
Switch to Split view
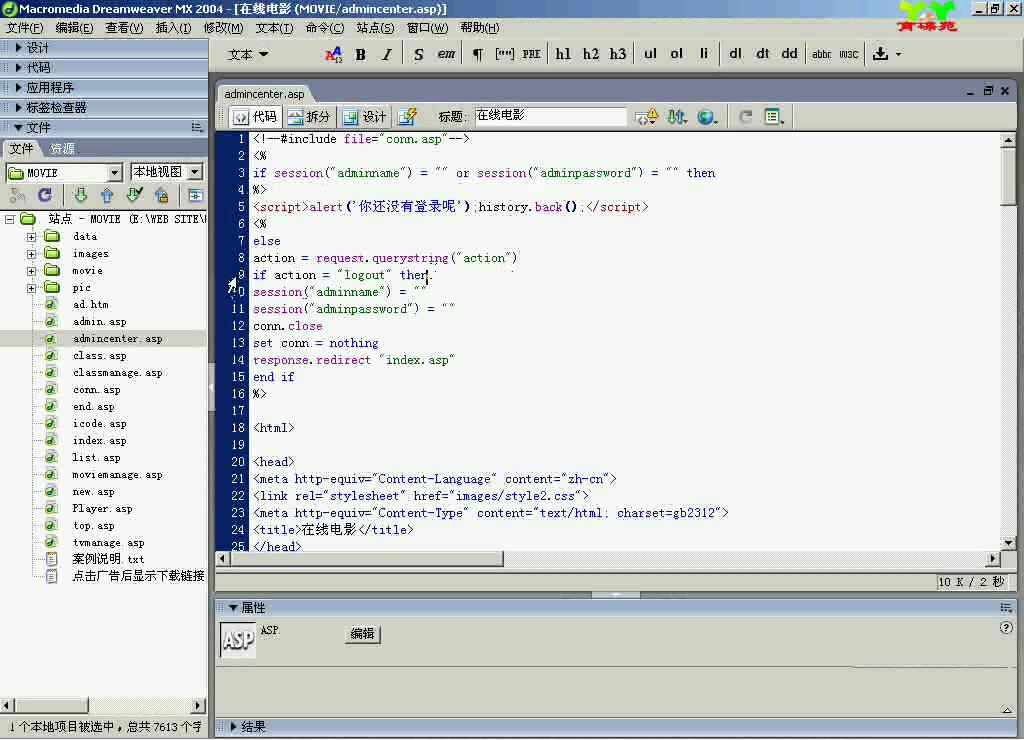[309, 117]
